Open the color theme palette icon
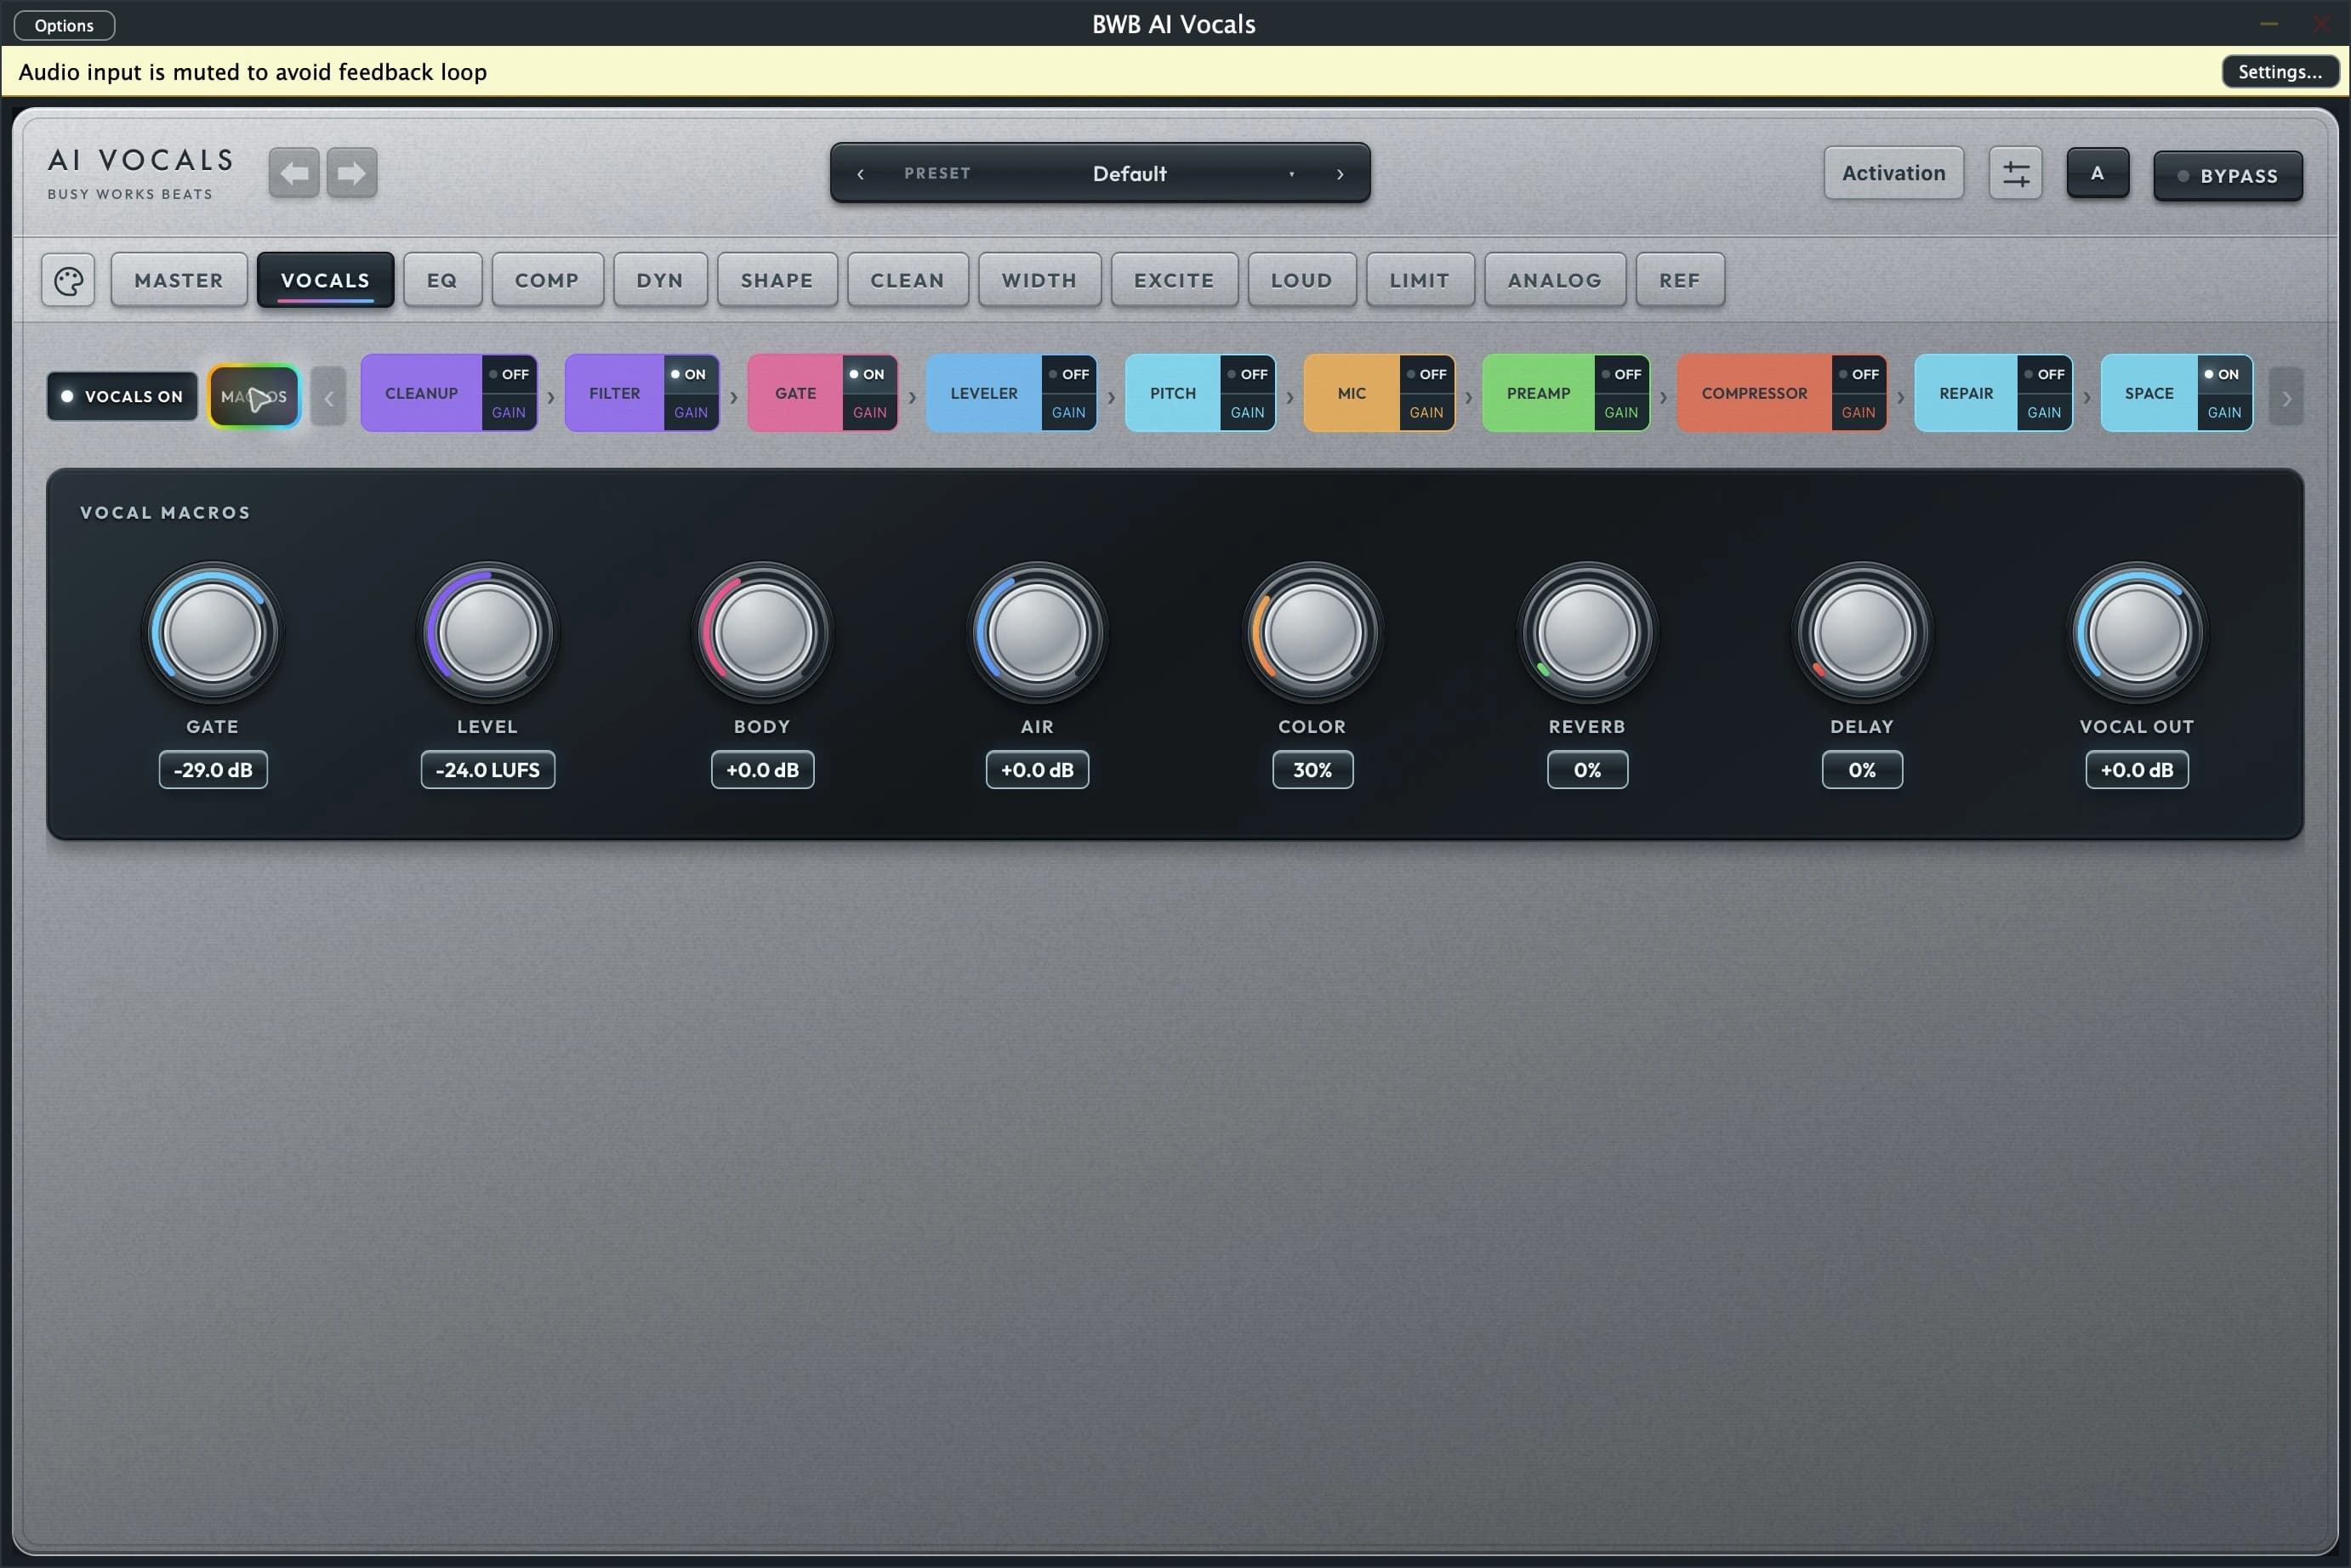Viewport: 2351px width, 1568px height. (x=68, y=281)
